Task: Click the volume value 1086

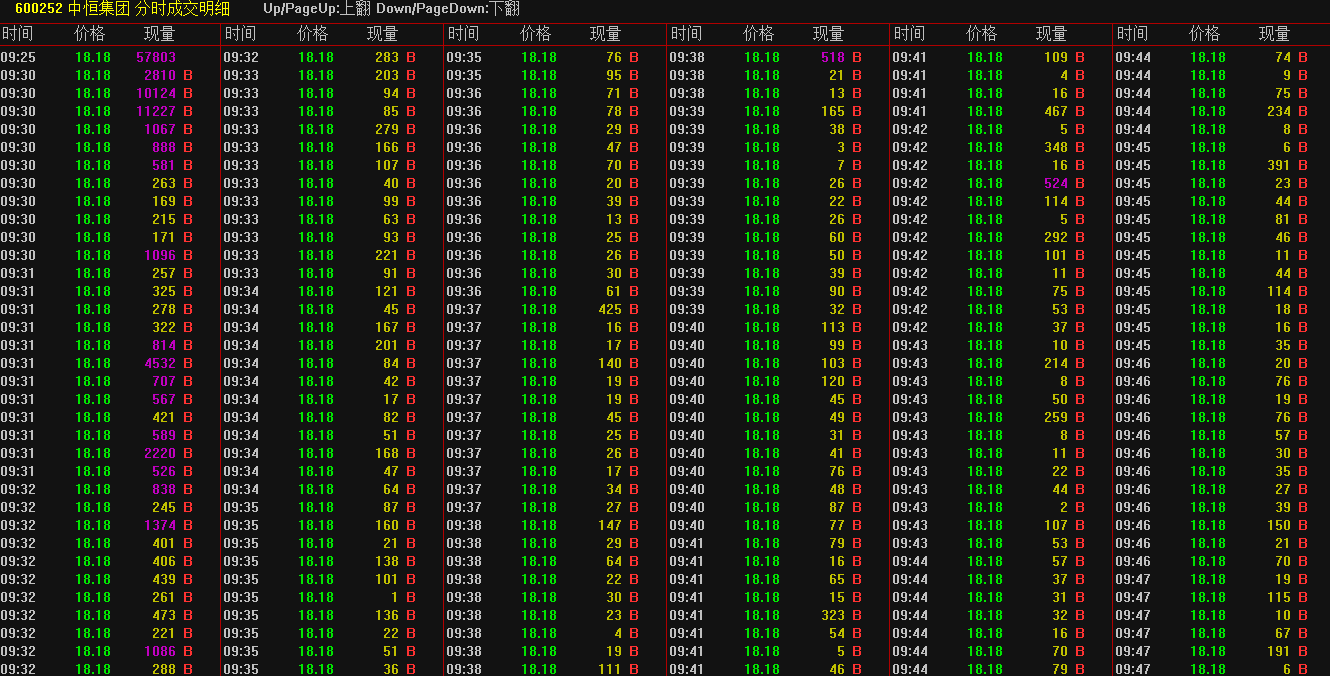Action: click(x=160, y=651)
